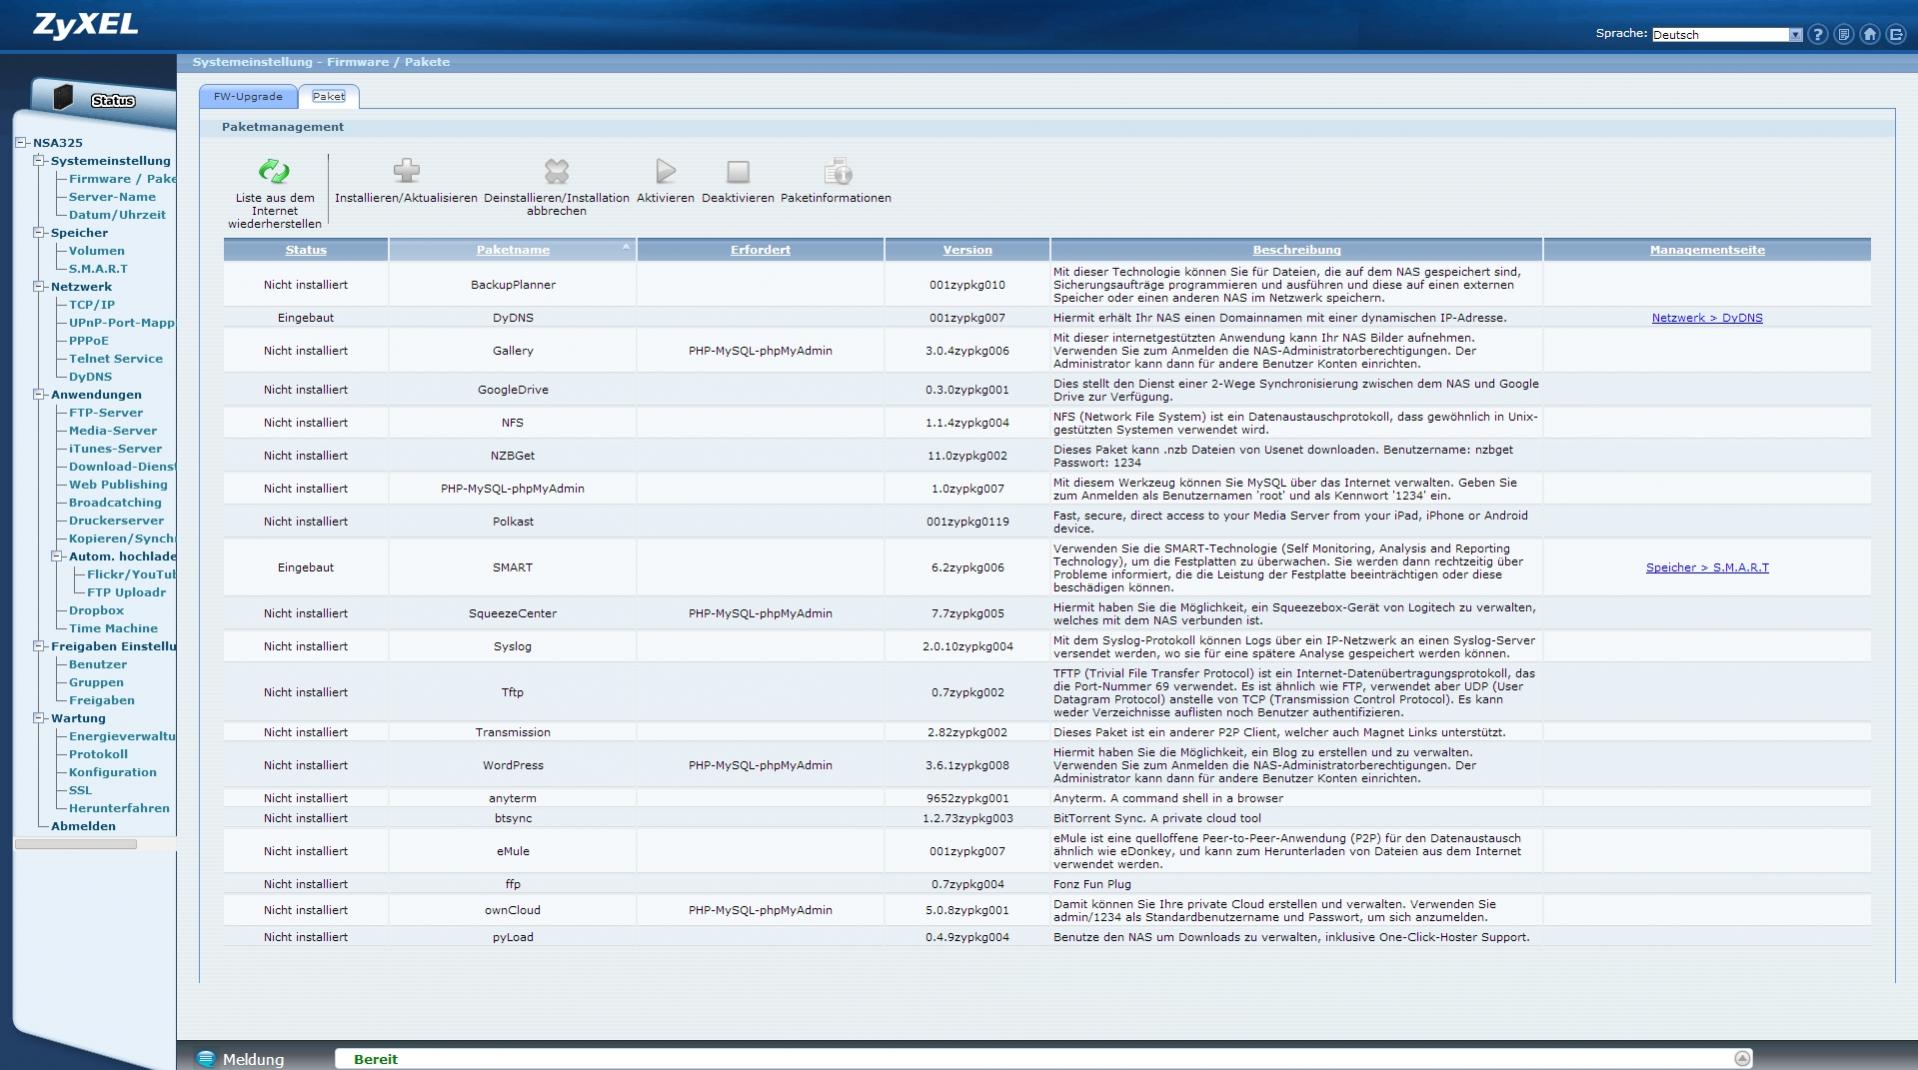The height and width of the screenshot is (1070, 1918).
Task: Collapse the Wartung tree node
Action: [x=39, y=718]
